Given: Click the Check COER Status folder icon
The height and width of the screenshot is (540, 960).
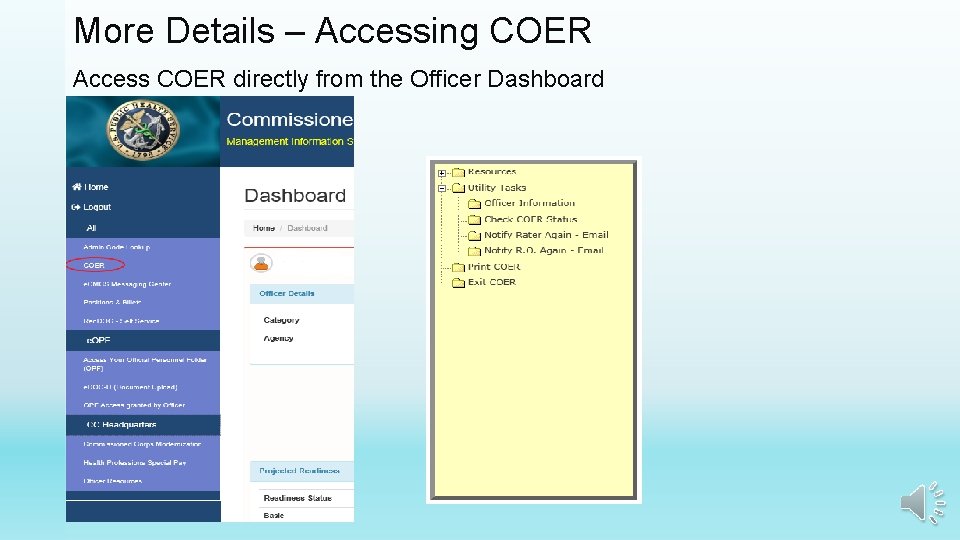Looking at the screenshot, I should 474,219.
